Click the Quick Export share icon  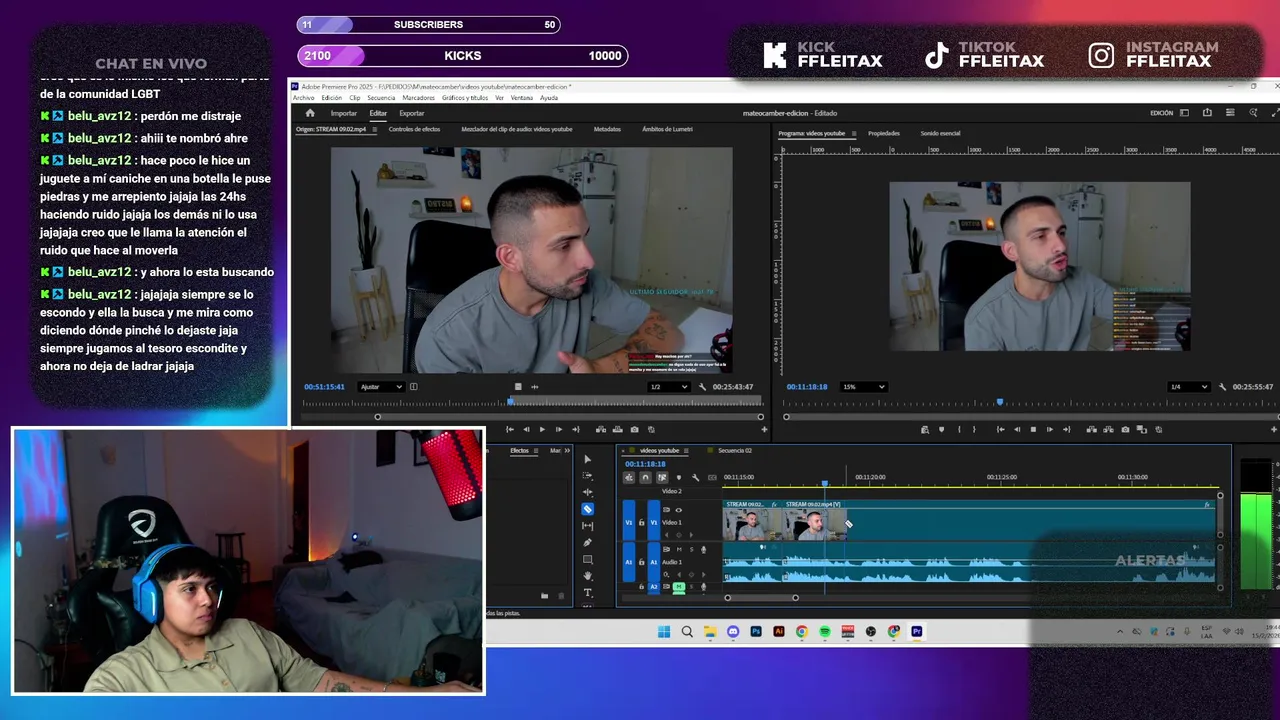tap(1207, 113)
